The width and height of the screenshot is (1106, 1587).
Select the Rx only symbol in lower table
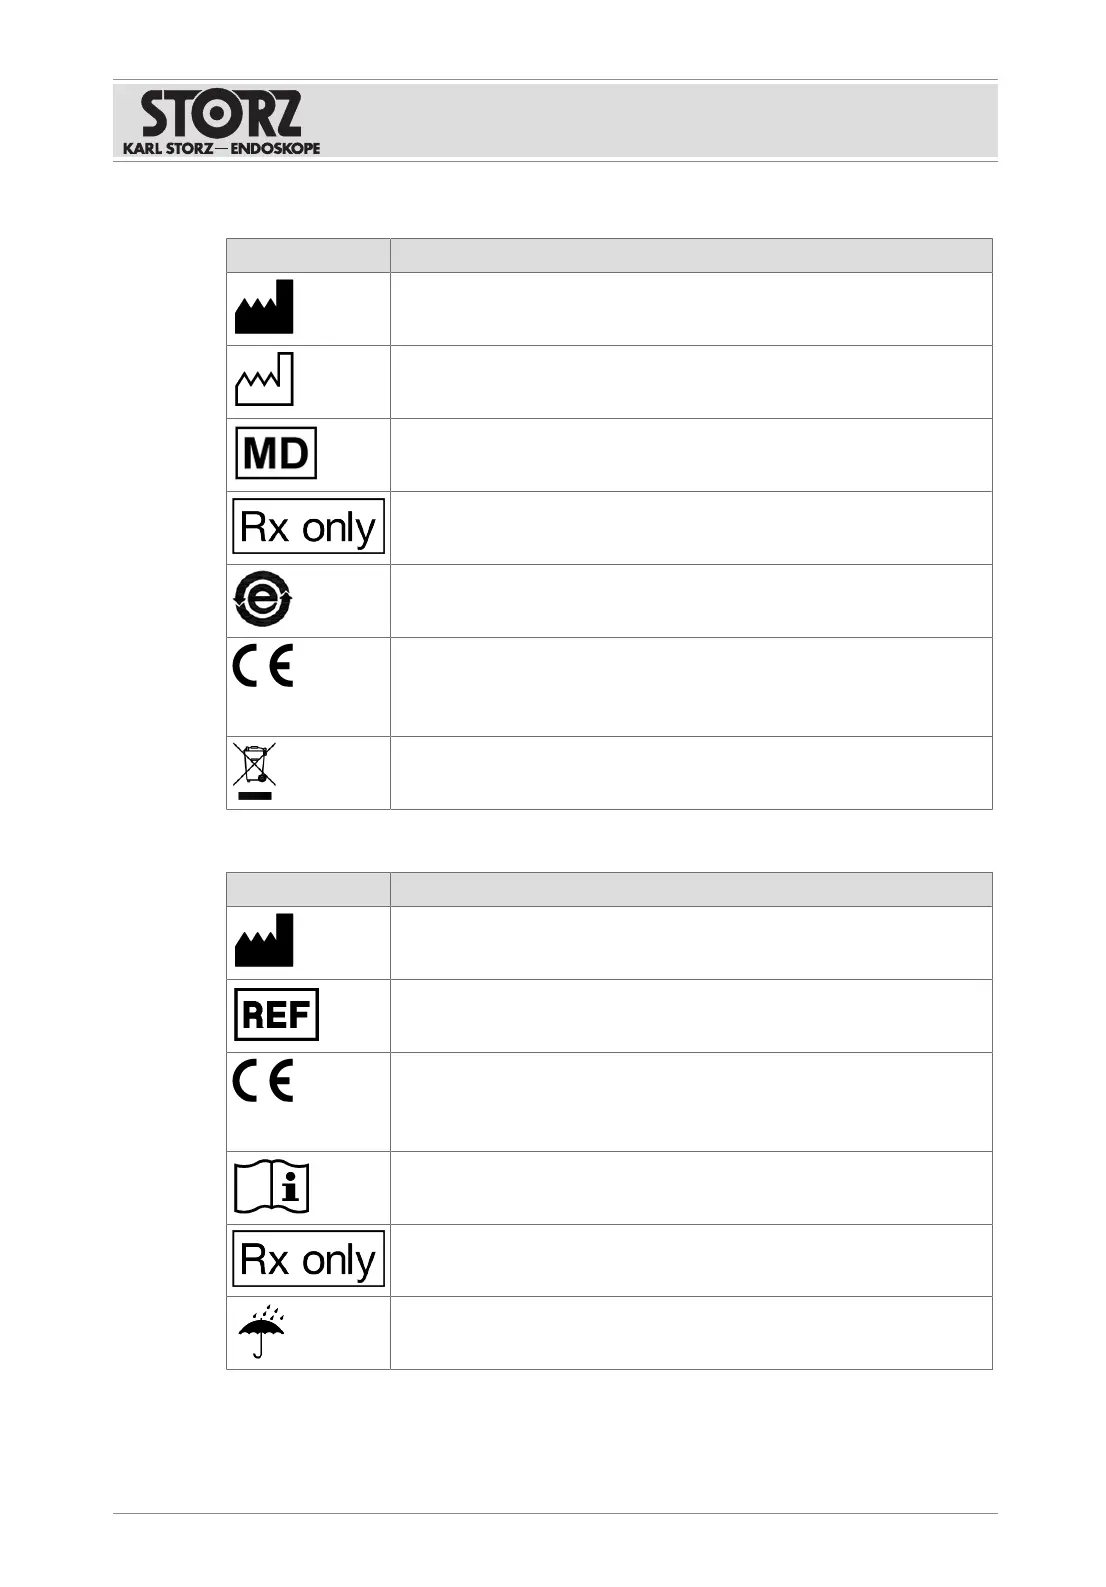point(308,1259)
